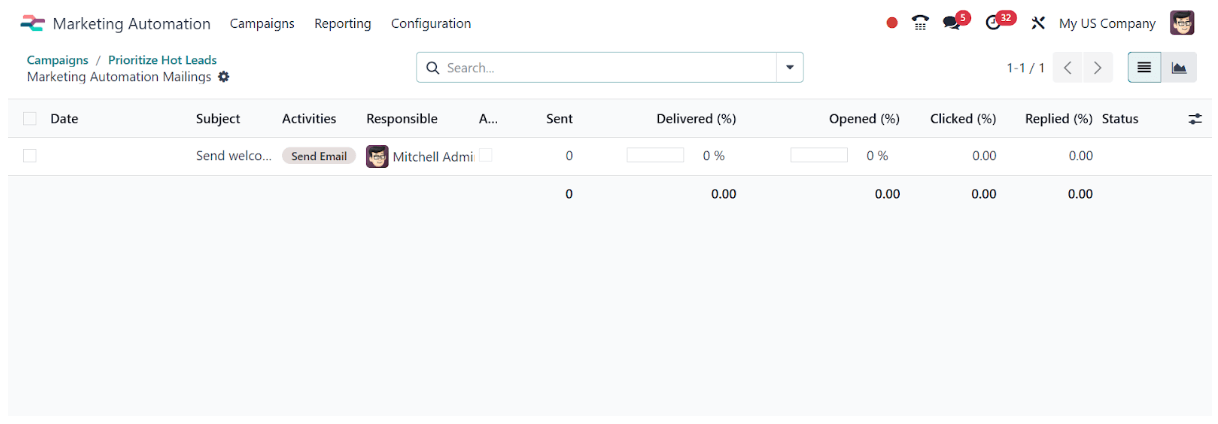Image resolution: width=1218 pixels, height=424 pixels.
Task: Open the debug tools wrench icon
Action: tap(1038, 23)
